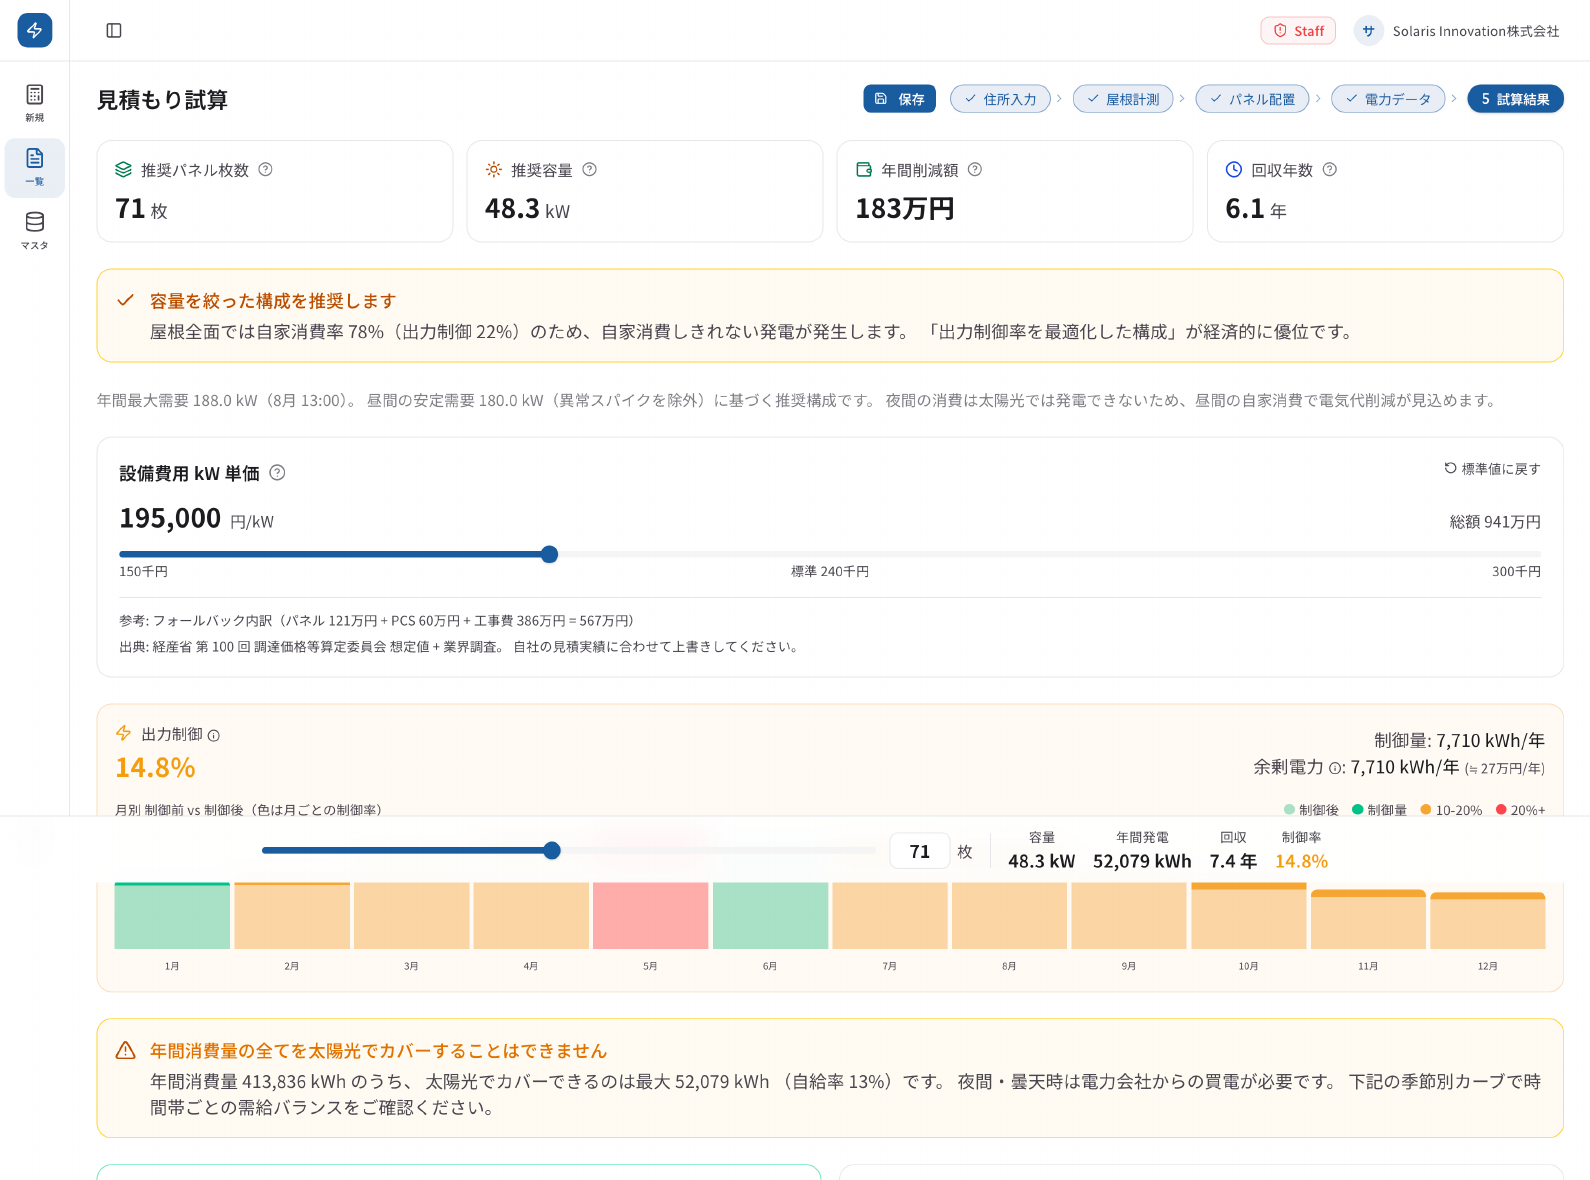
Task: Click the 標準 240千円 slider label
Action: tap(830, 572)
